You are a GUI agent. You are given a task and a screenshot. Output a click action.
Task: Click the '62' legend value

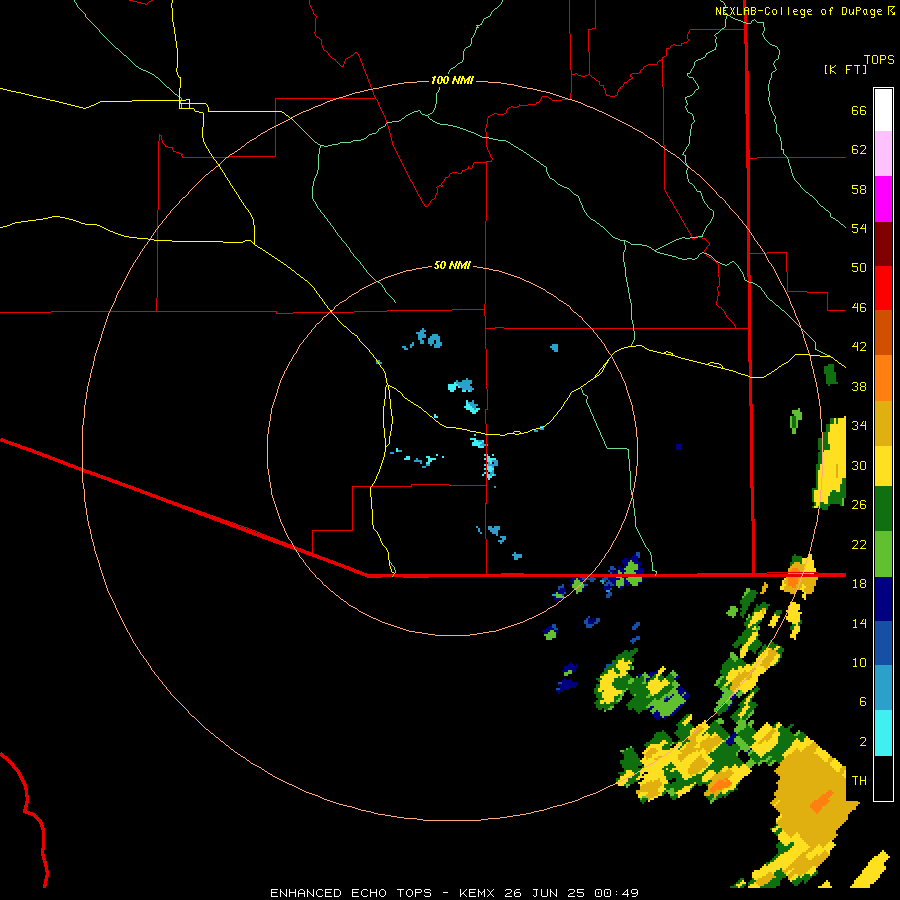859,150
